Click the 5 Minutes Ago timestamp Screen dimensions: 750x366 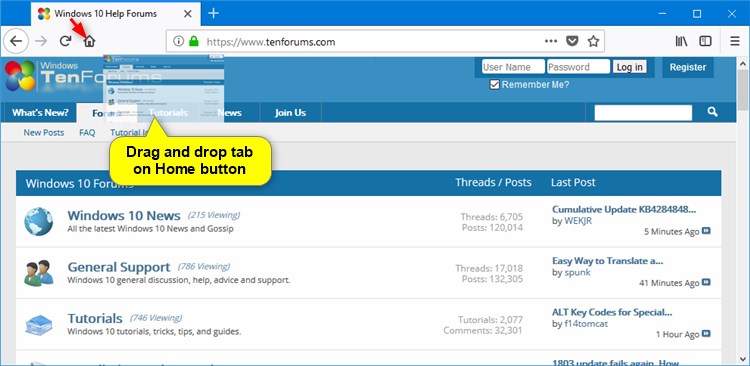coord(672,232)
